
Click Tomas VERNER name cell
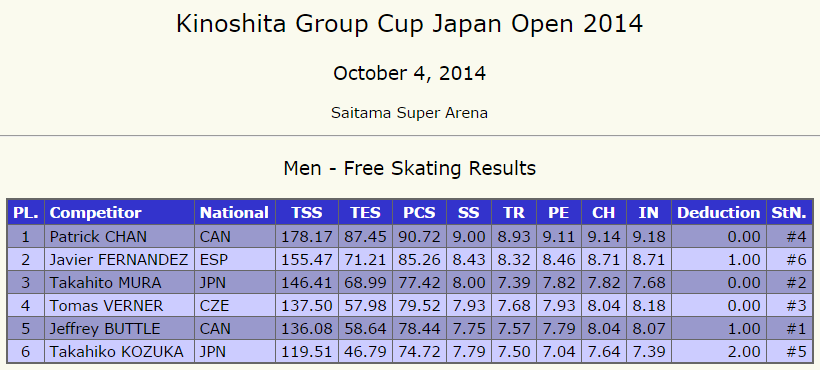click(119, 306)
